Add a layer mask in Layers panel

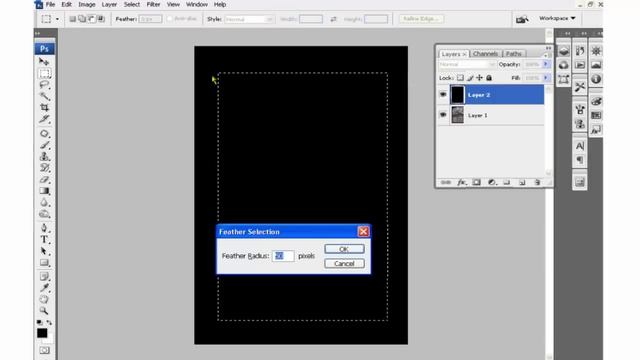click(476, 182)
